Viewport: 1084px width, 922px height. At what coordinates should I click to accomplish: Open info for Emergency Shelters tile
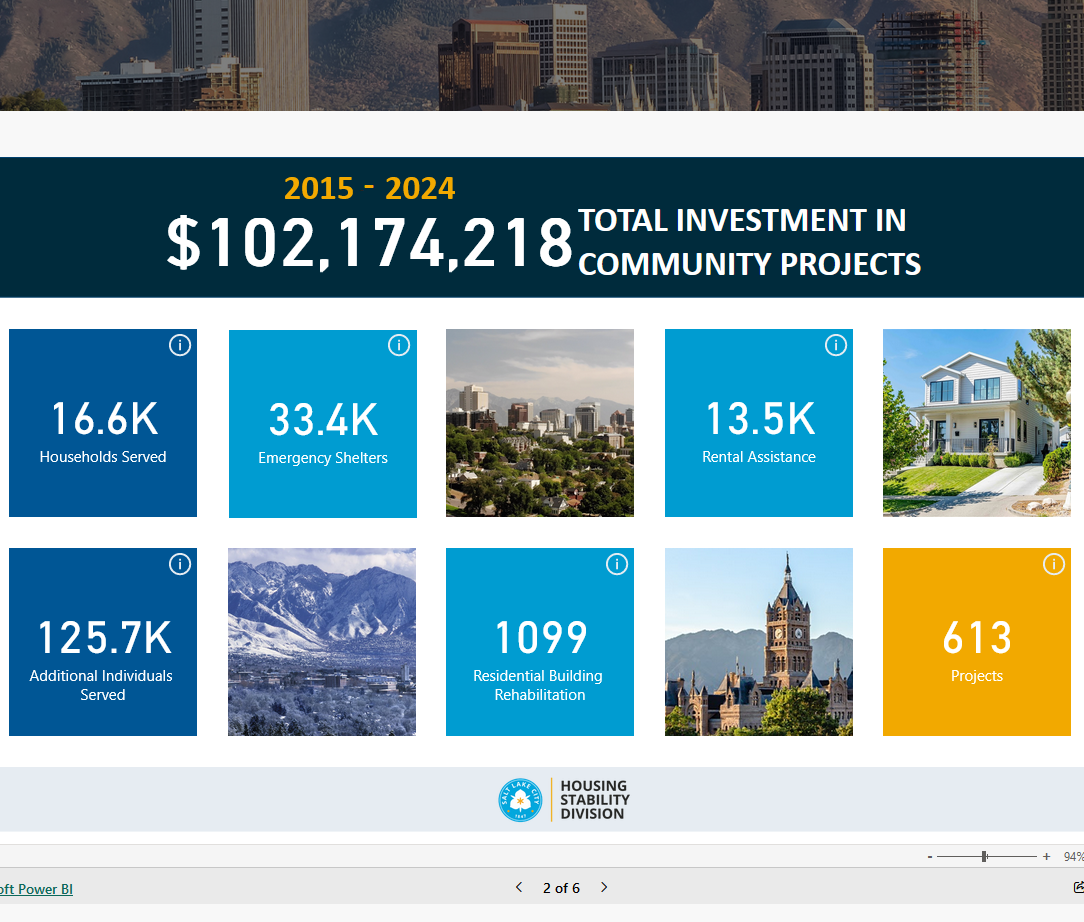point(398,345)
